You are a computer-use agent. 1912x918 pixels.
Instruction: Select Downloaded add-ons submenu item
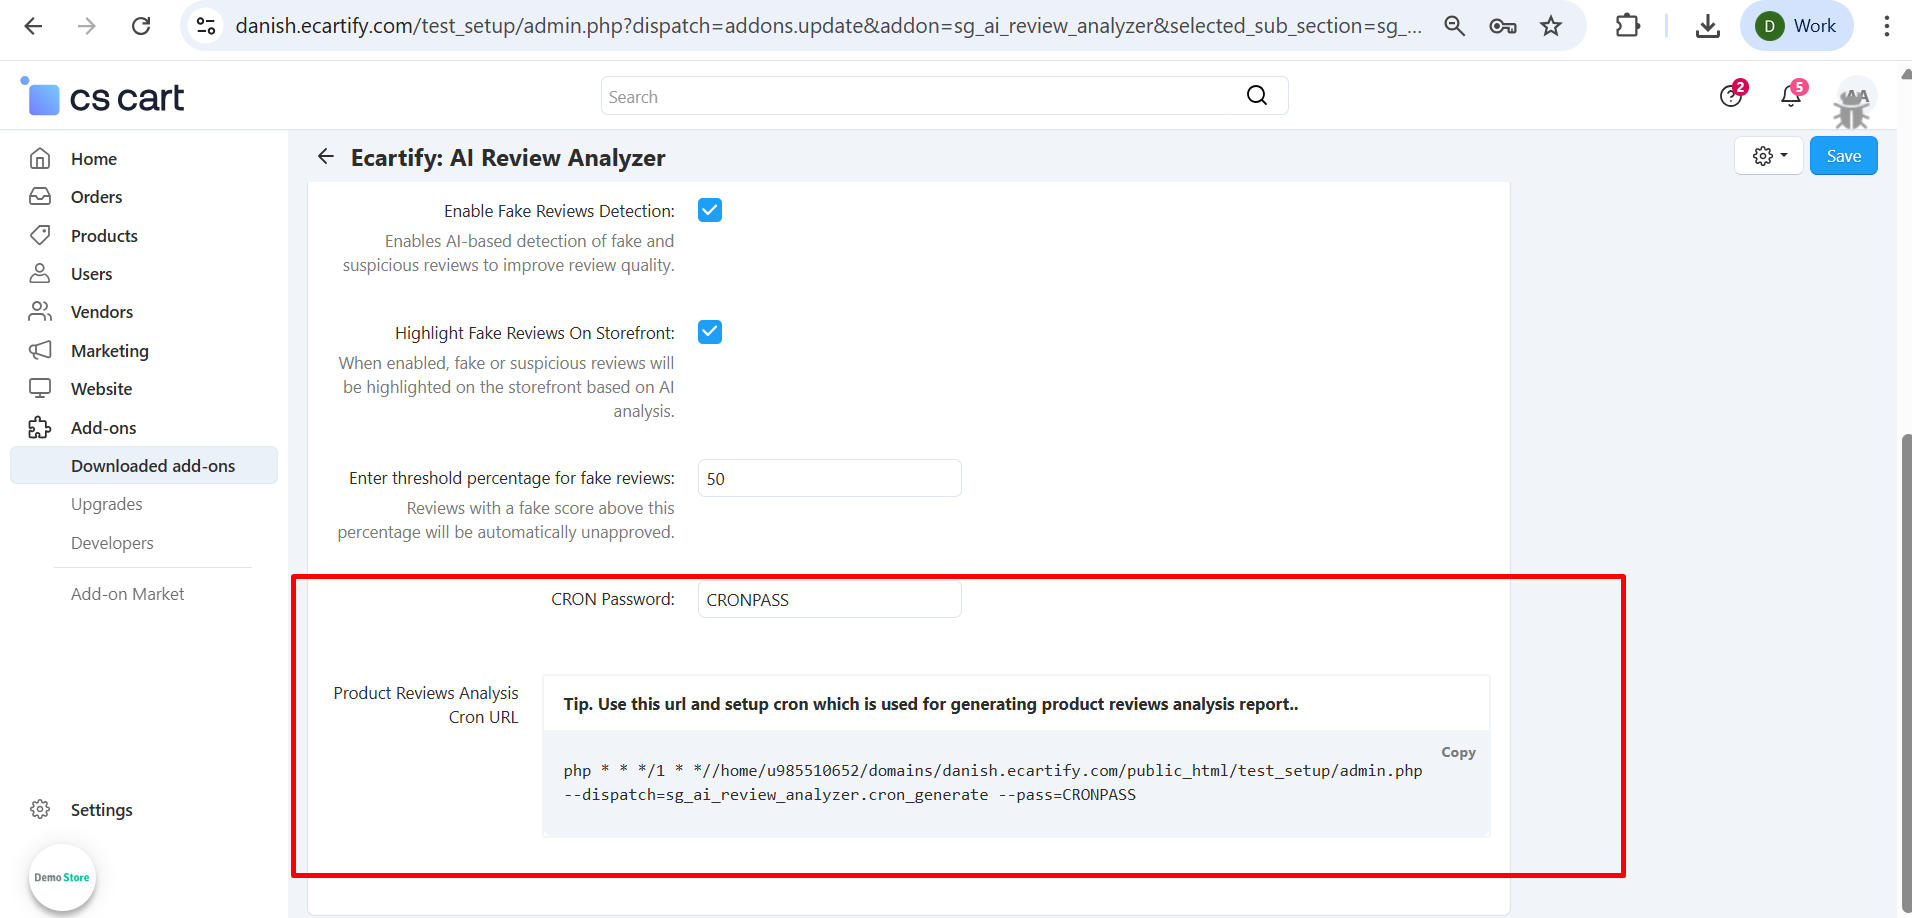click(x=153, y=466)
